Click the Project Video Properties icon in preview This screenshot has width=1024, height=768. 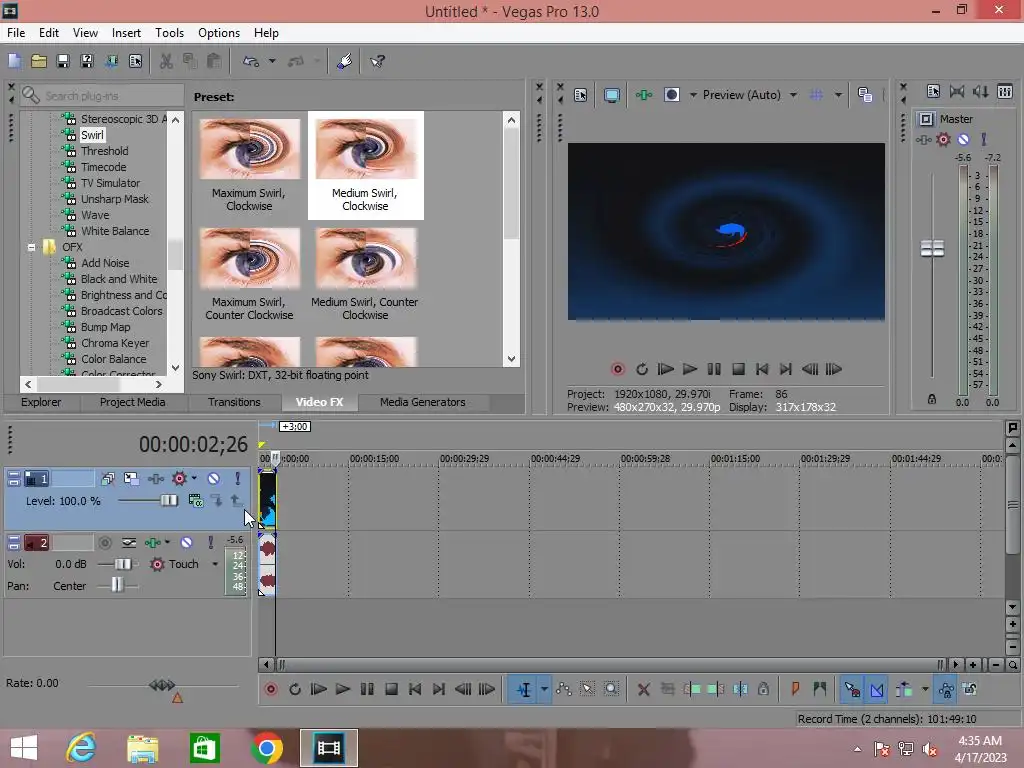point(580,95)
